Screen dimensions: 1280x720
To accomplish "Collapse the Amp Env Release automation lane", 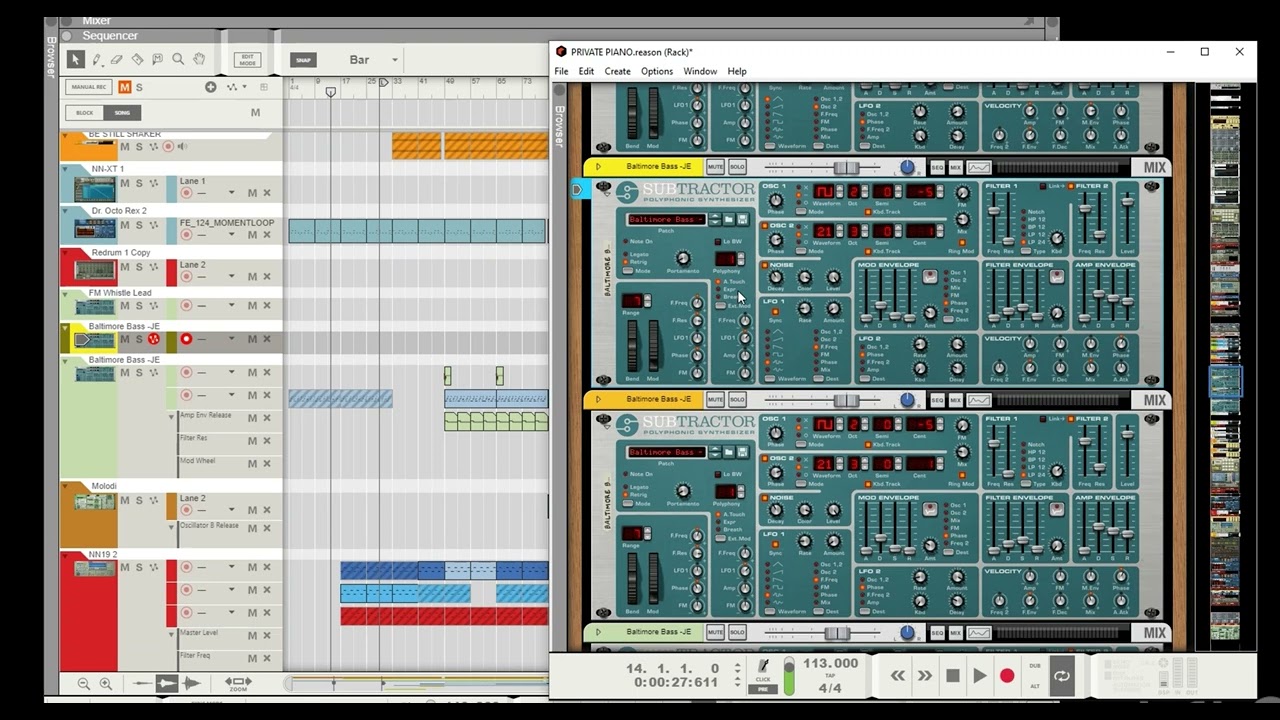I will coord(172,416).
